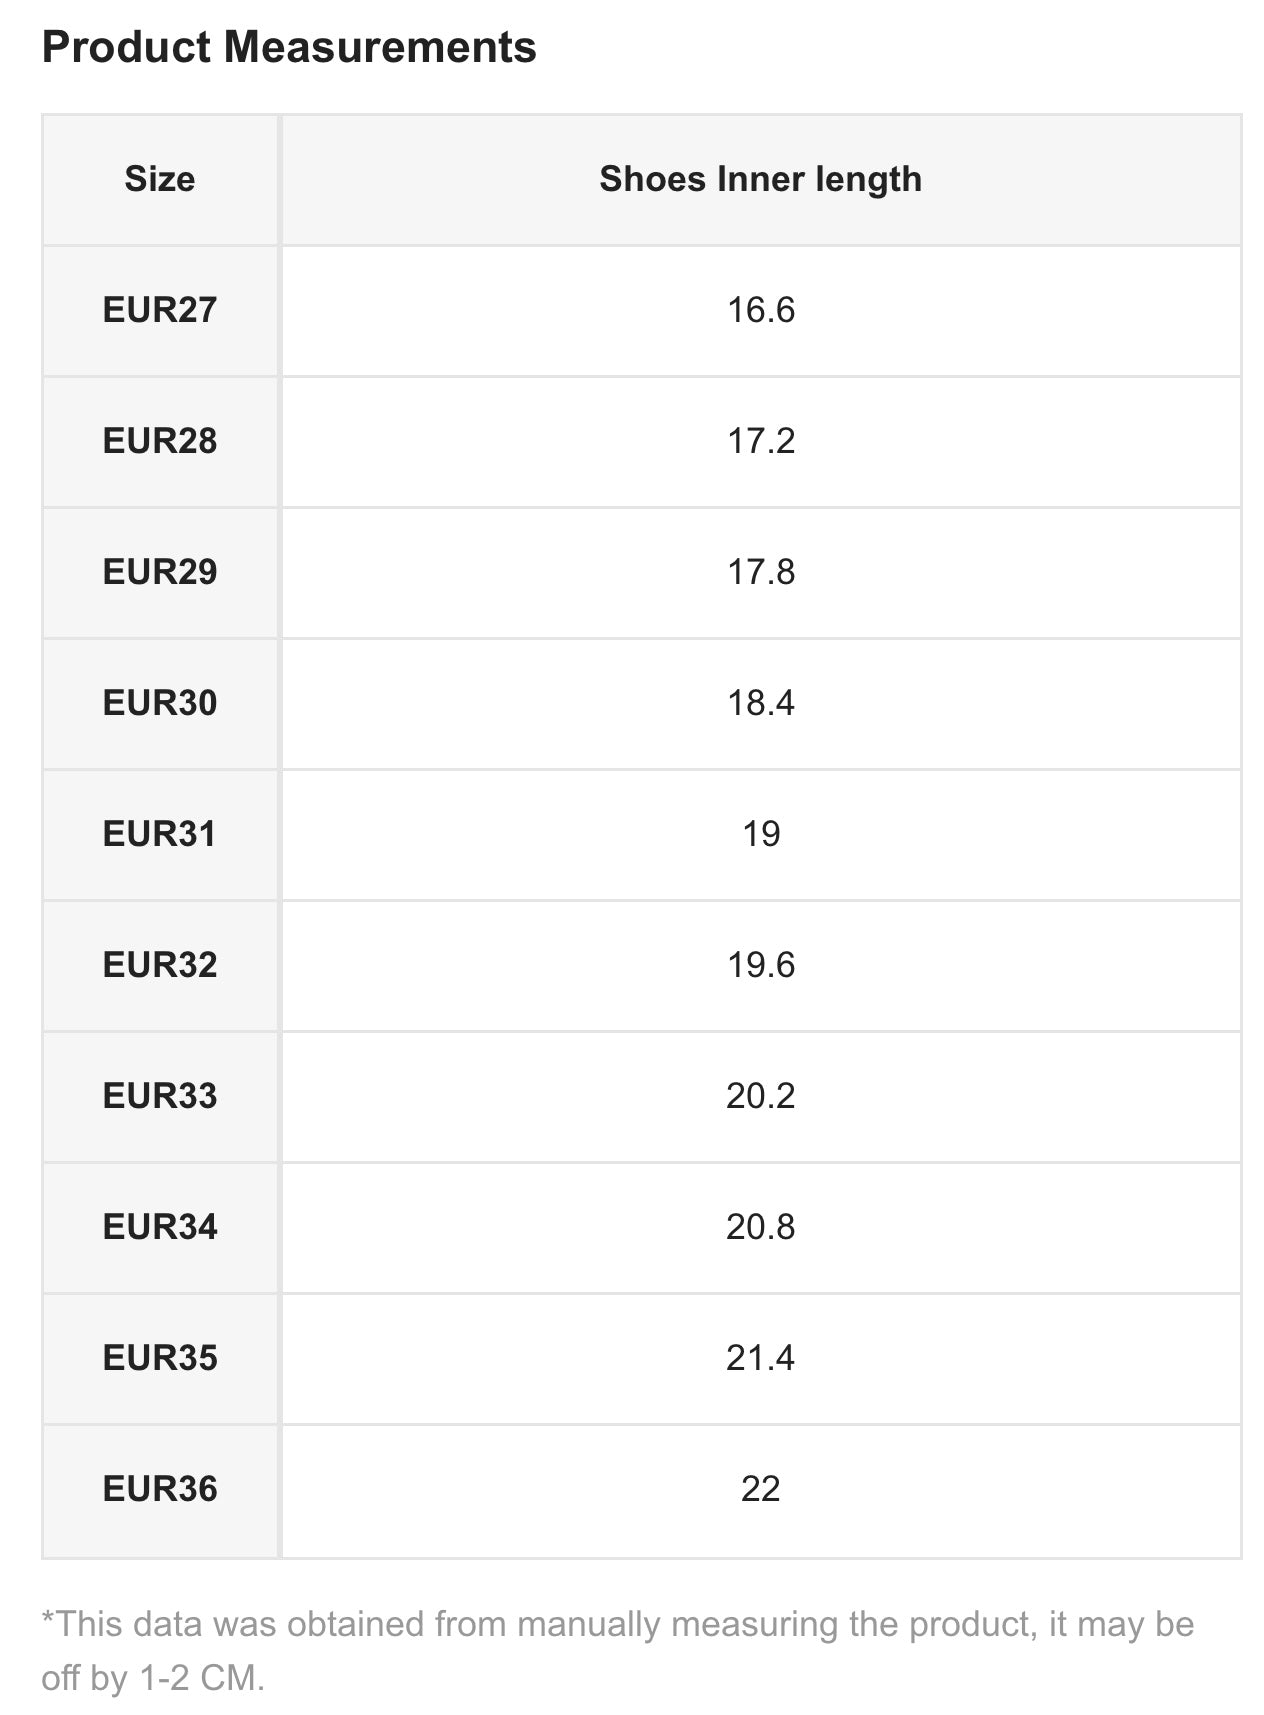Viewport: 1264px width, 1715px height.
Task: Click the Shoes Inner length header
Action: click(760, 179)
